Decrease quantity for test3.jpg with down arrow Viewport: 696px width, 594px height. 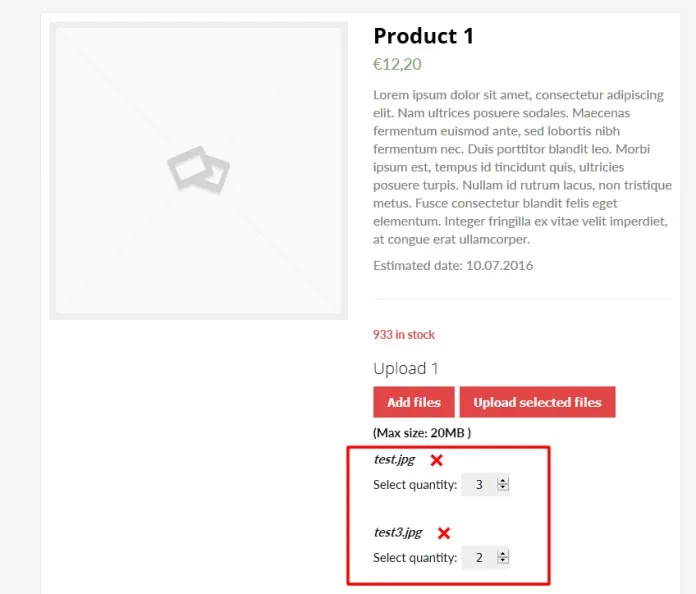pos(503,562)
